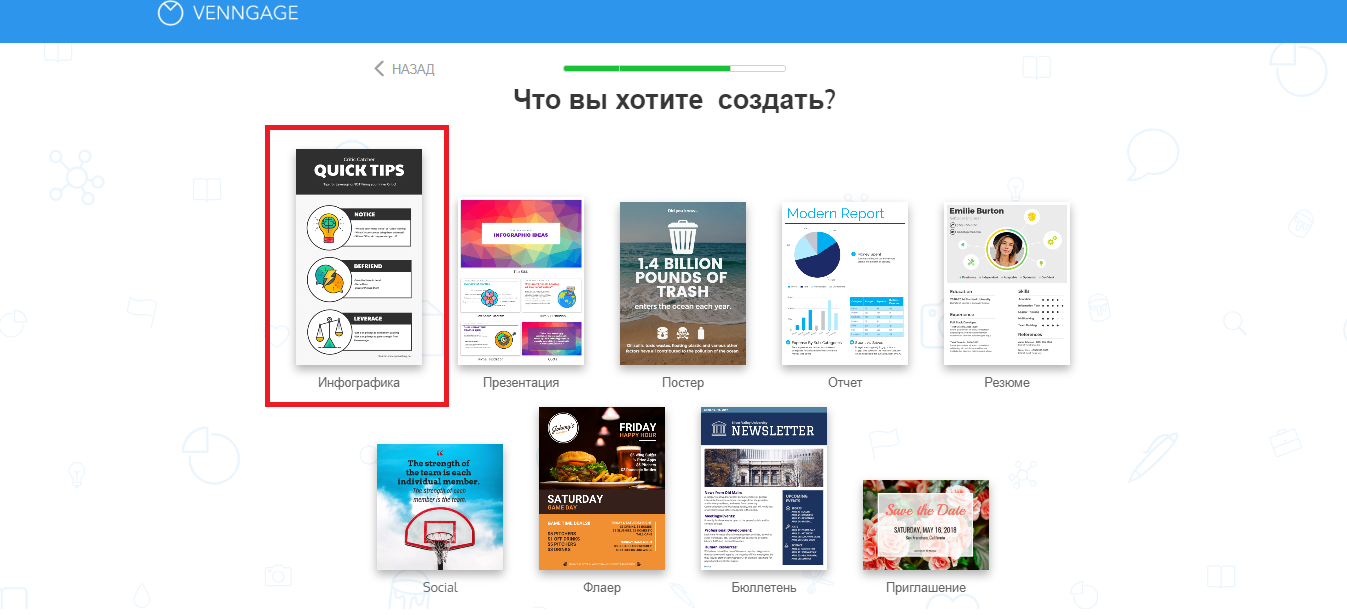This screenshot has width=1347, height=615.
Task: Click the Приглашение label
Action: pos(926,587)
